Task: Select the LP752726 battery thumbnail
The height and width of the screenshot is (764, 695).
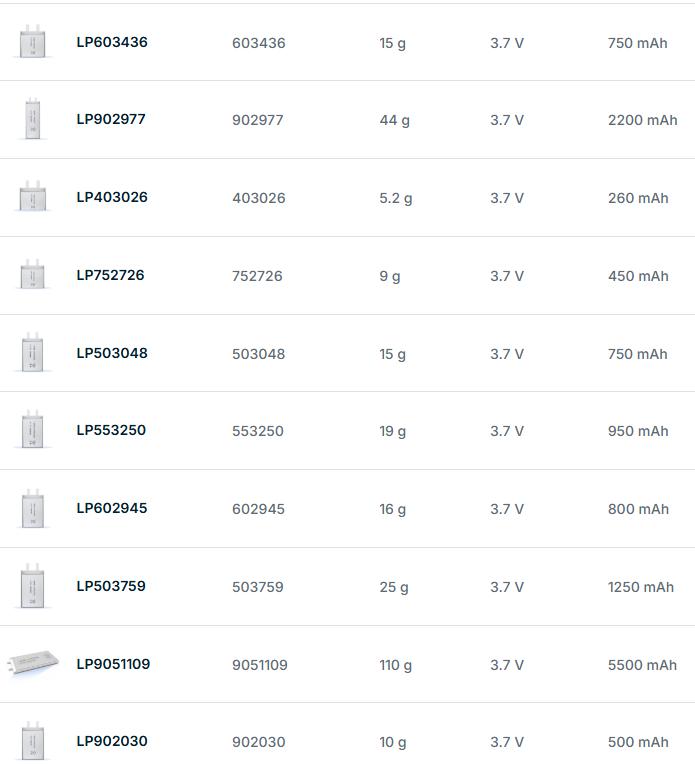Action: tap(32, 275)
